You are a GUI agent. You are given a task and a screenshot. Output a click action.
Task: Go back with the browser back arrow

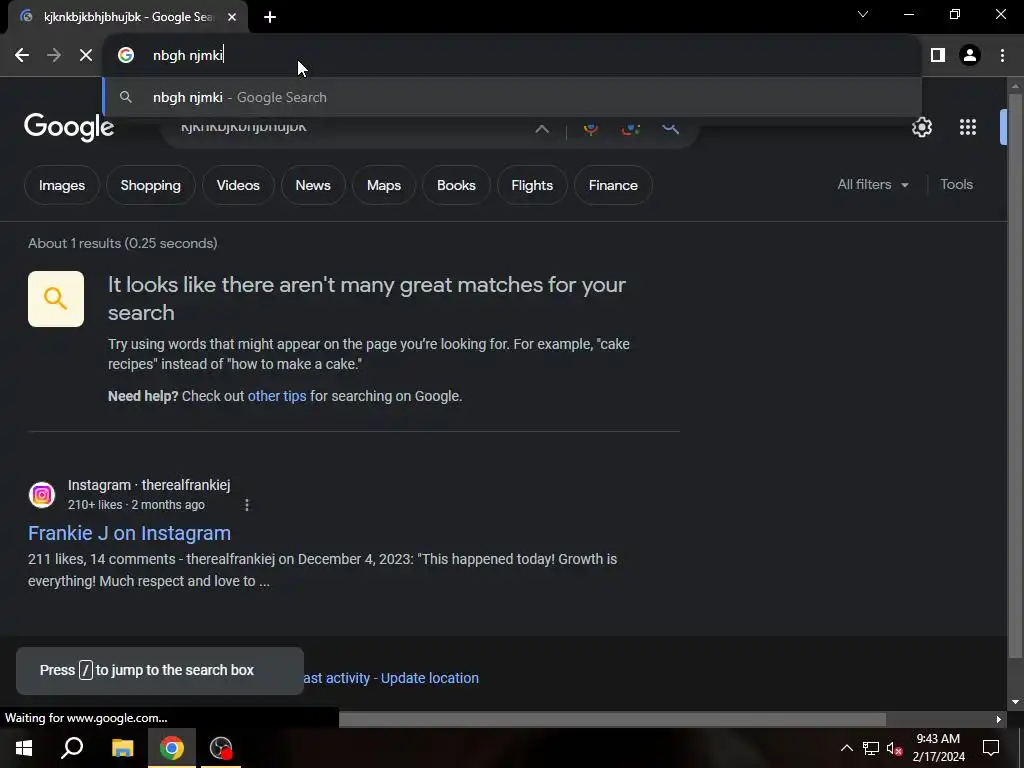tap(22, 56)
